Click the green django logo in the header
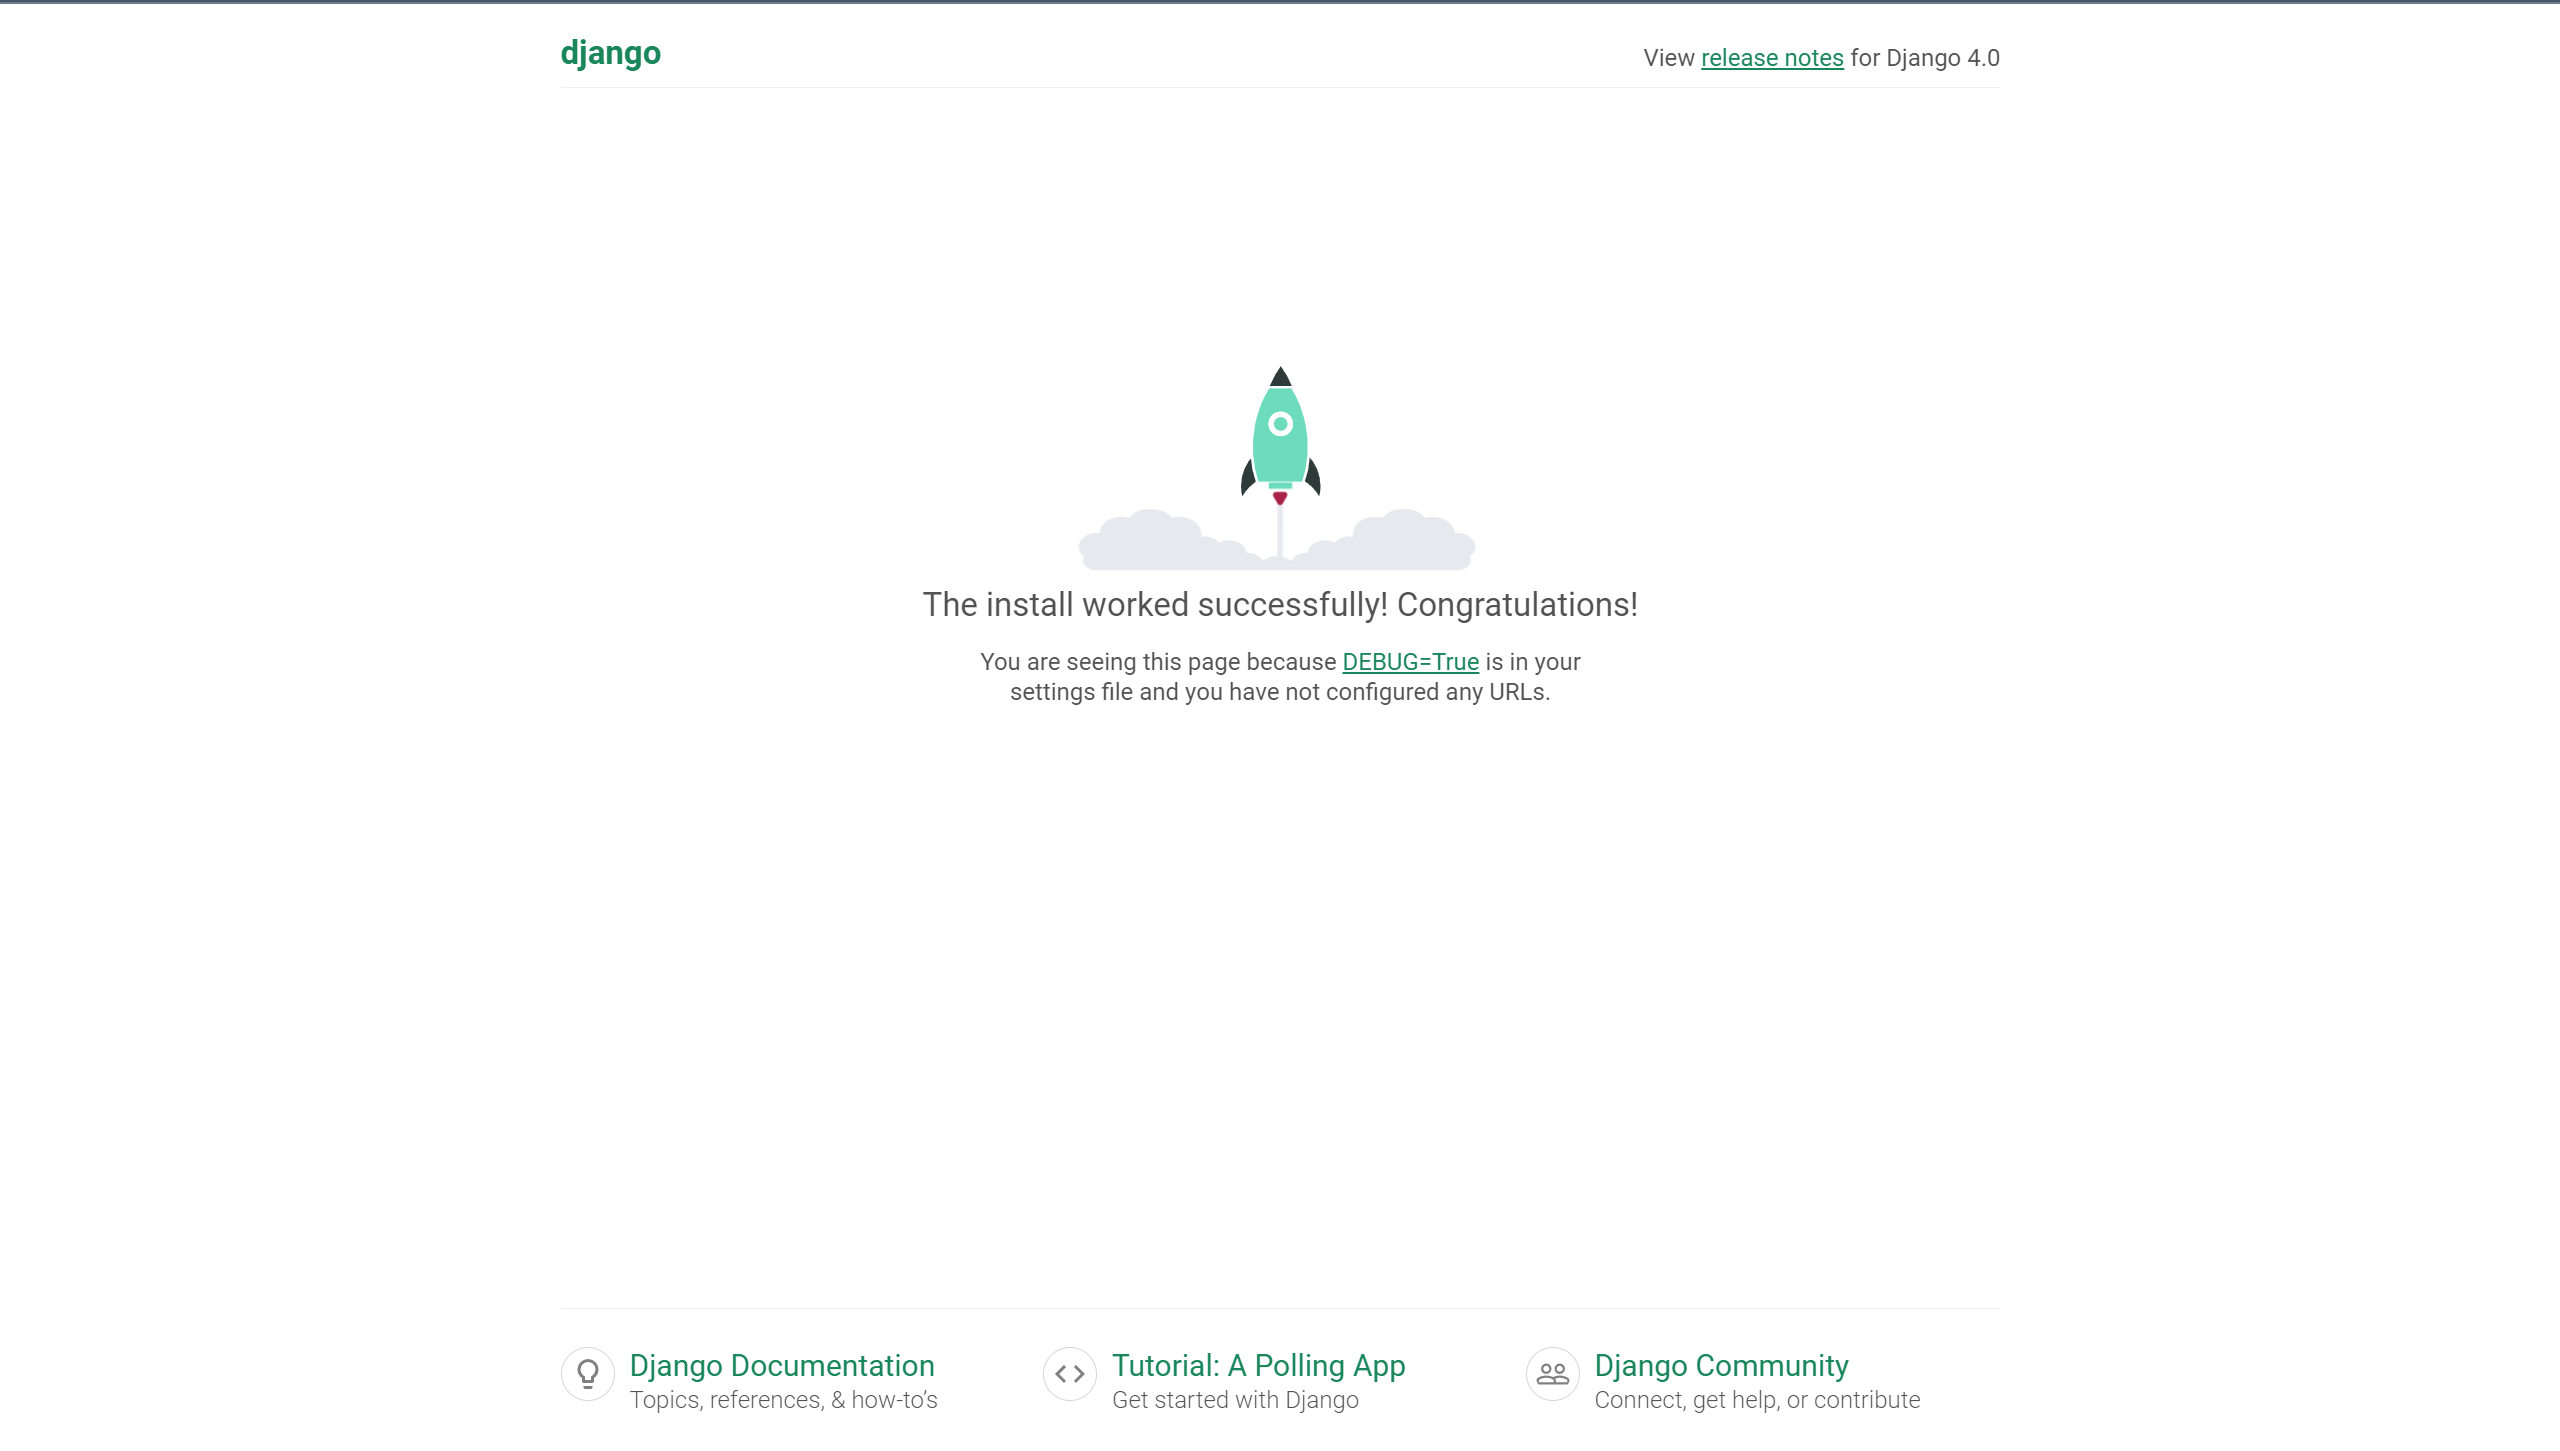This screenshot has width=2560, height=1451. (x=610, y=53)
